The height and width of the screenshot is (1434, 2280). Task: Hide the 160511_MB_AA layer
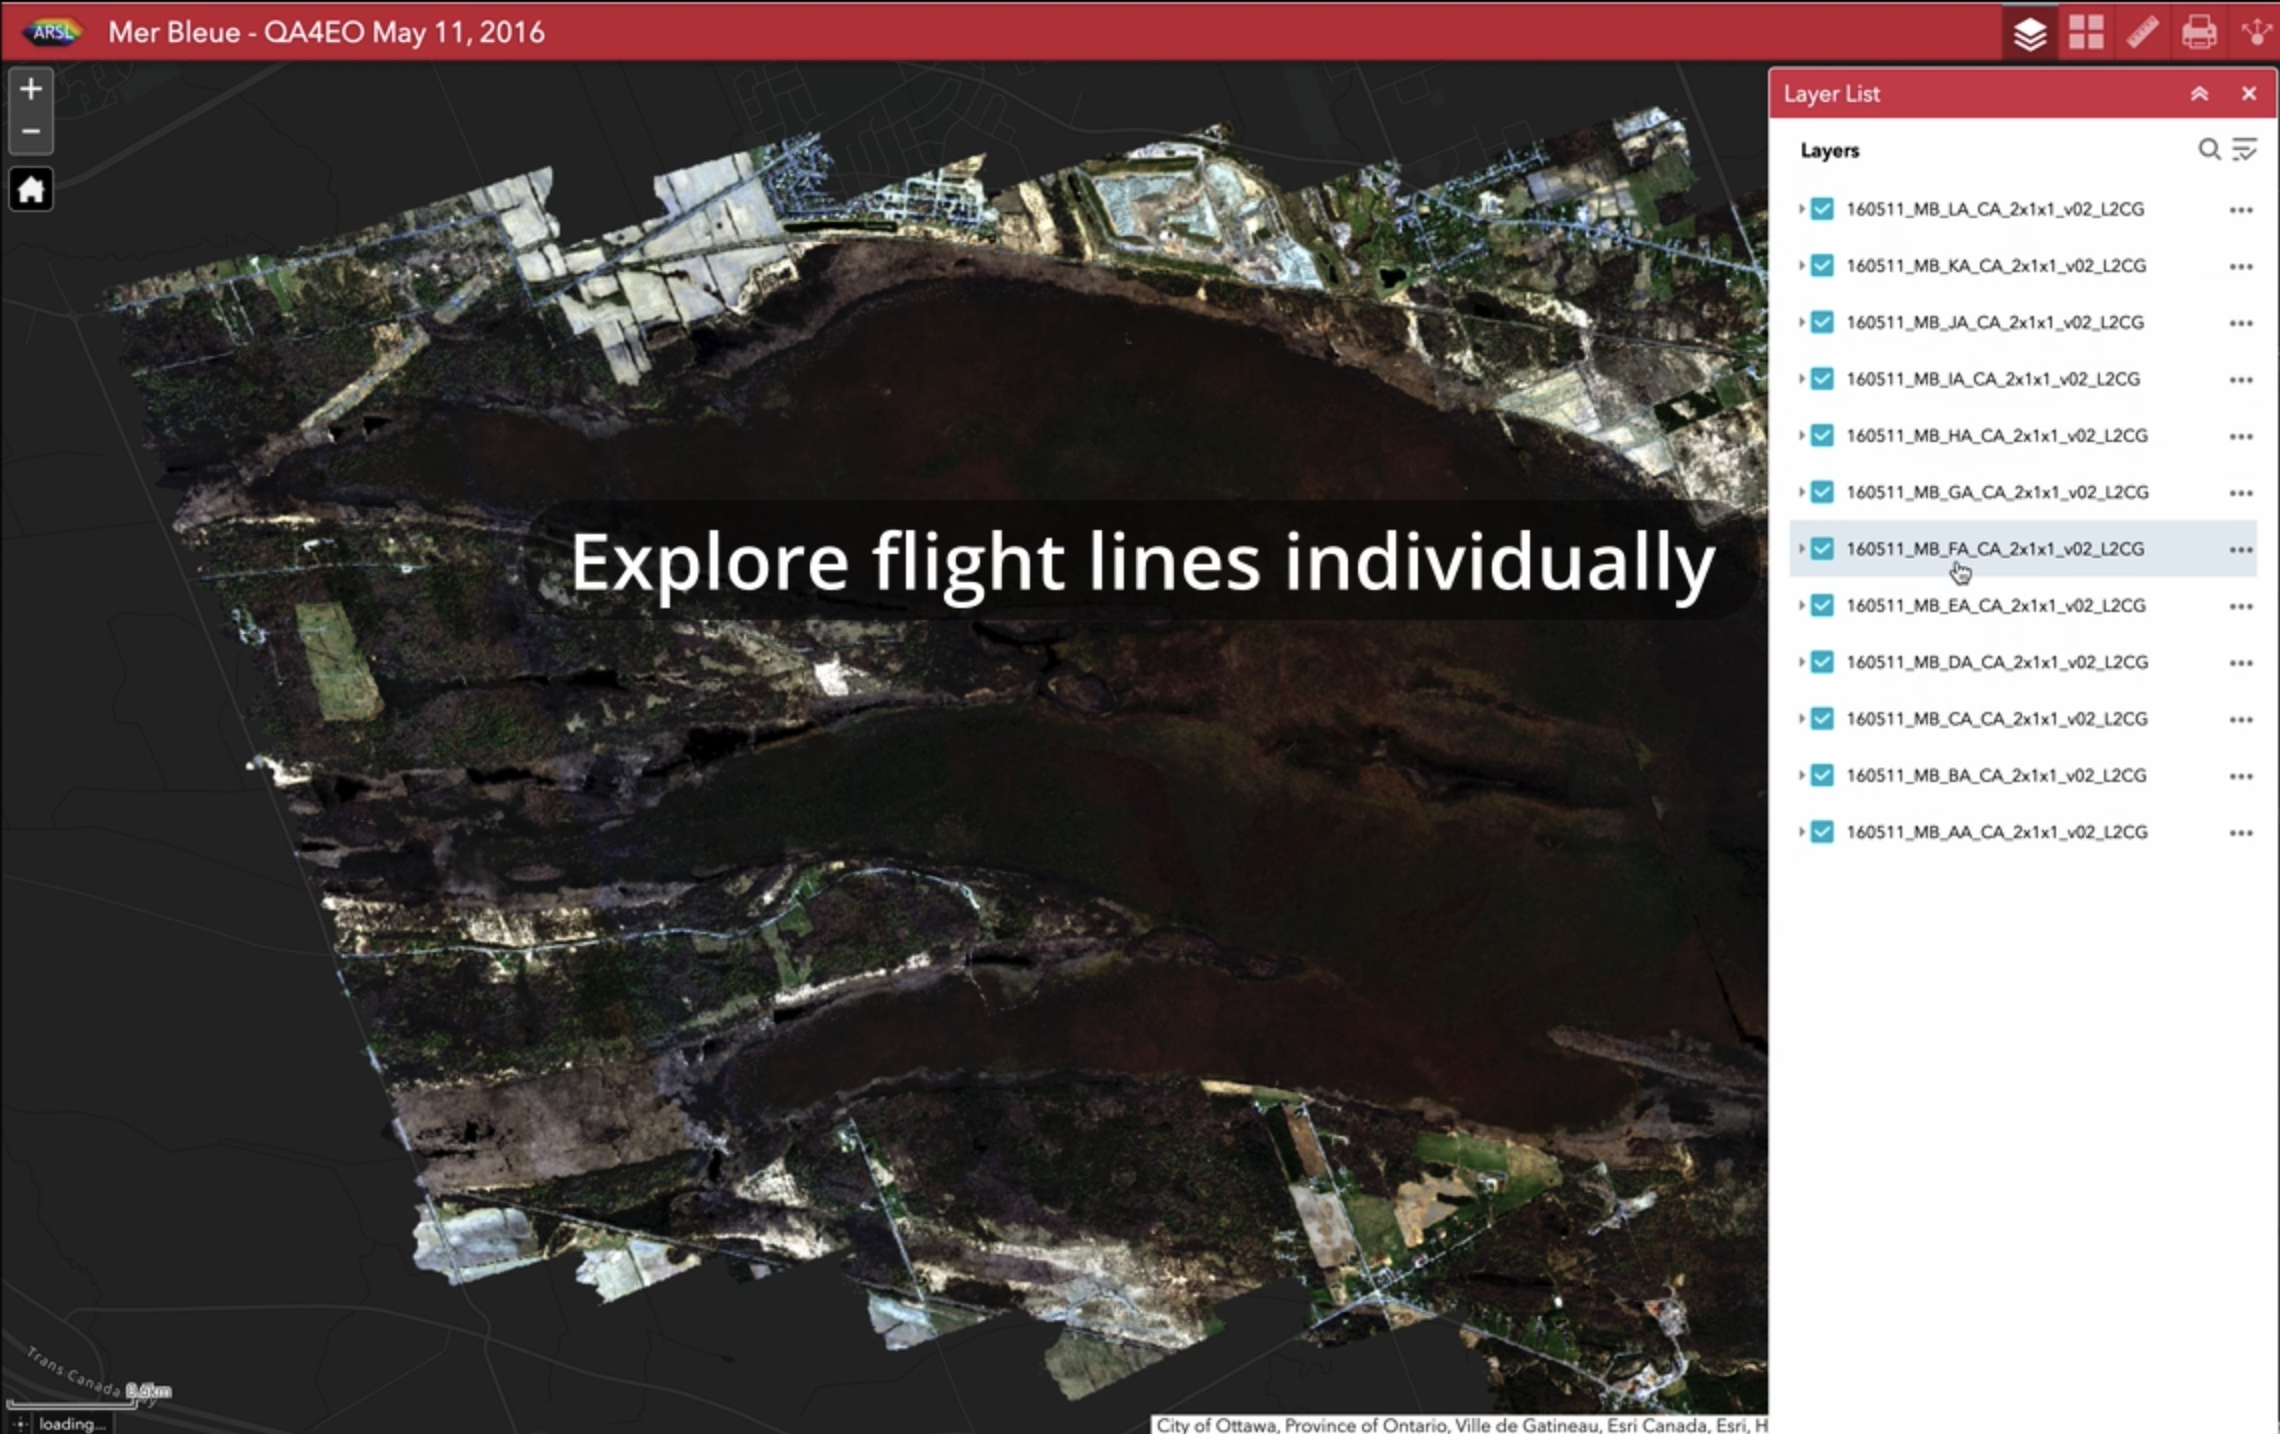tap(1822, 832)
